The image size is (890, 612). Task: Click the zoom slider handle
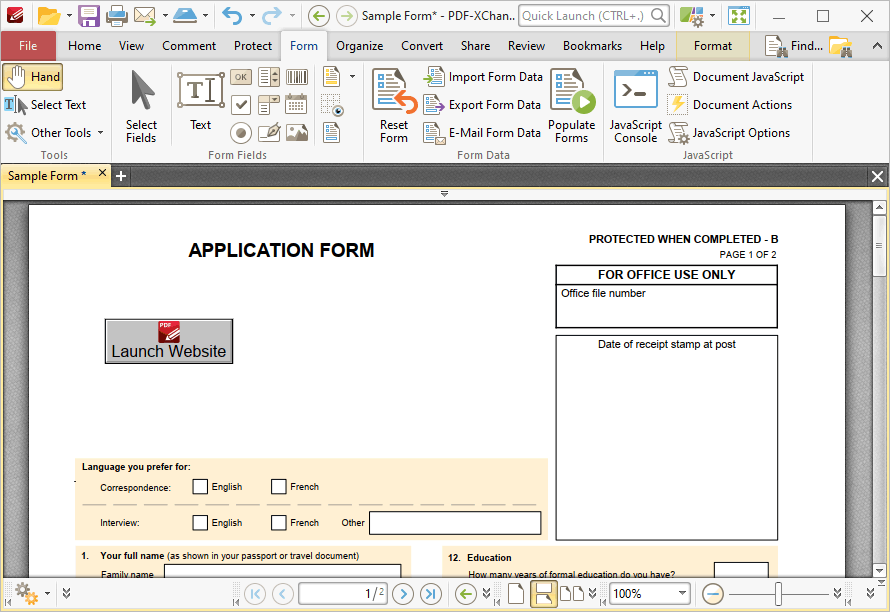[x=778, y=594]
